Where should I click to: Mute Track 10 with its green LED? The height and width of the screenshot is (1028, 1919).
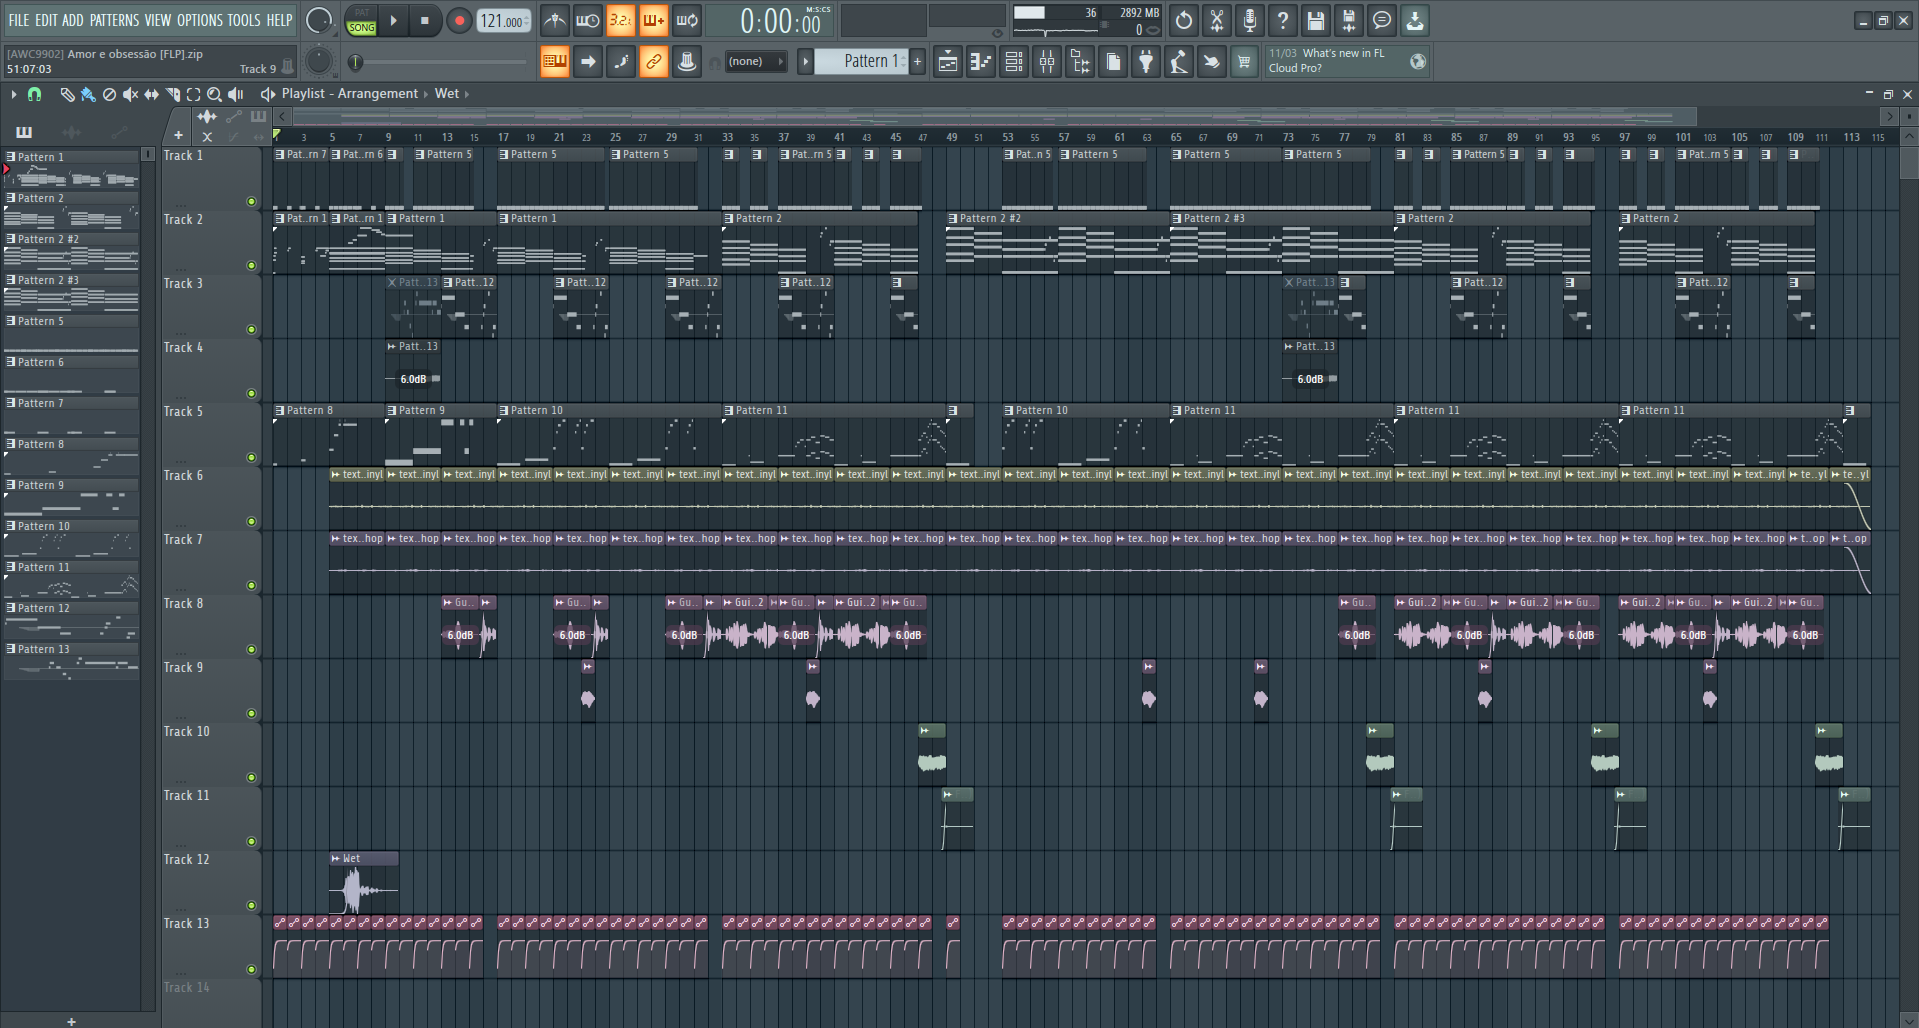tap(251, 778)
